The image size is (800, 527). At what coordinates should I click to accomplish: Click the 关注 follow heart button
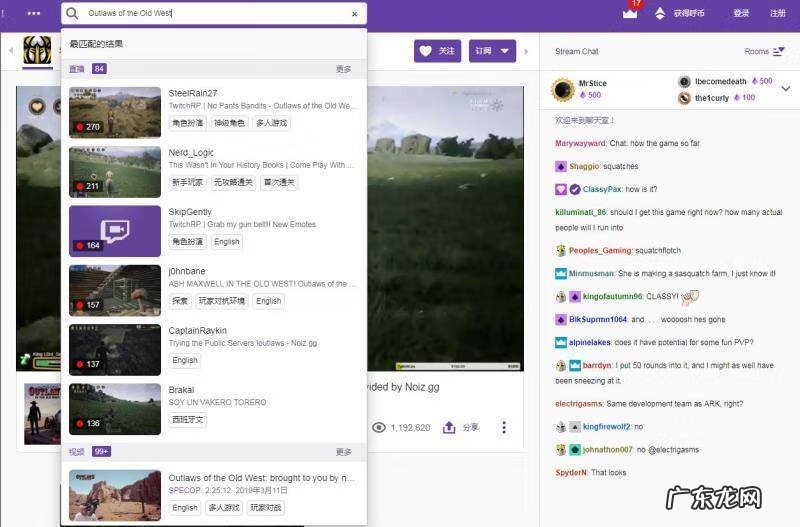(437, 51)
